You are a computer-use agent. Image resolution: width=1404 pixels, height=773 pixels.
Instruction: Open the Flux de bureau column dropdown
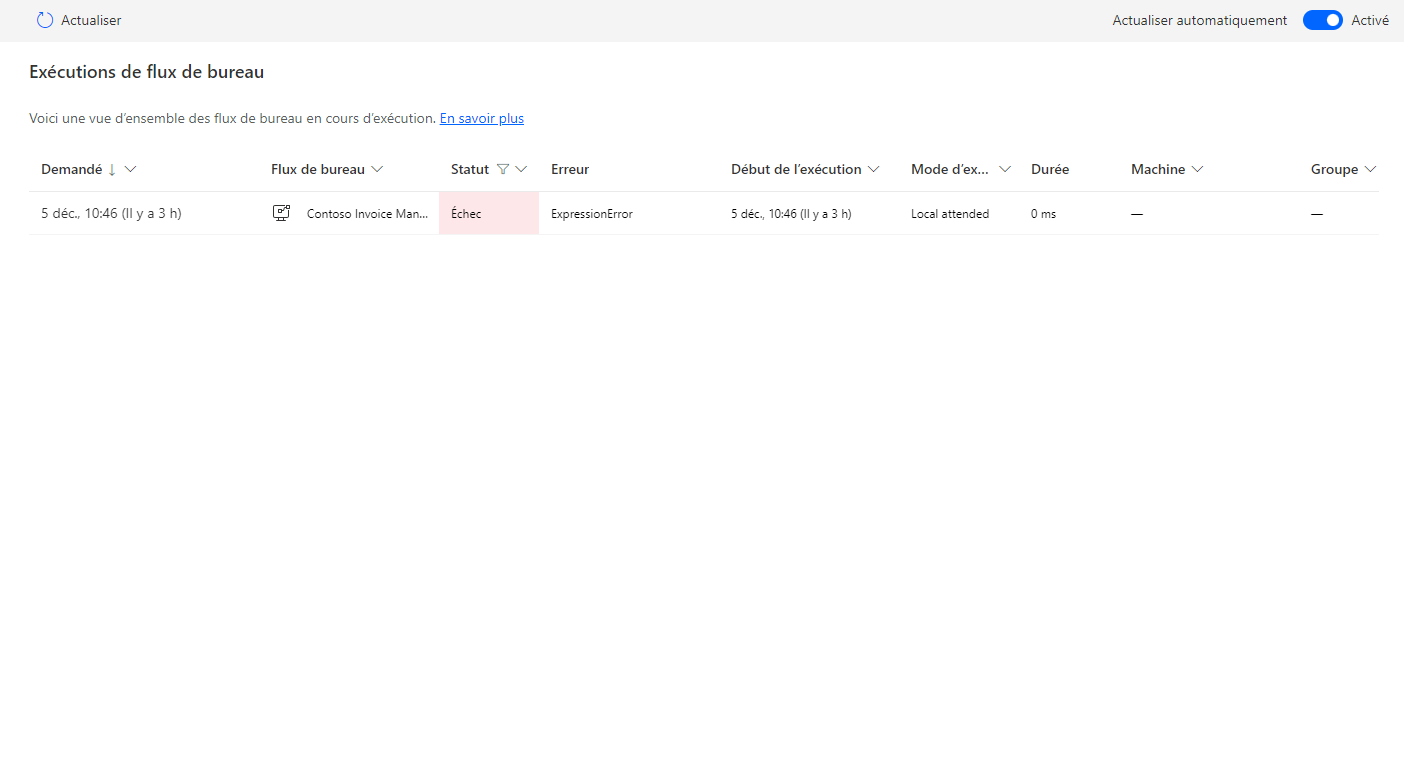[377, 169]
